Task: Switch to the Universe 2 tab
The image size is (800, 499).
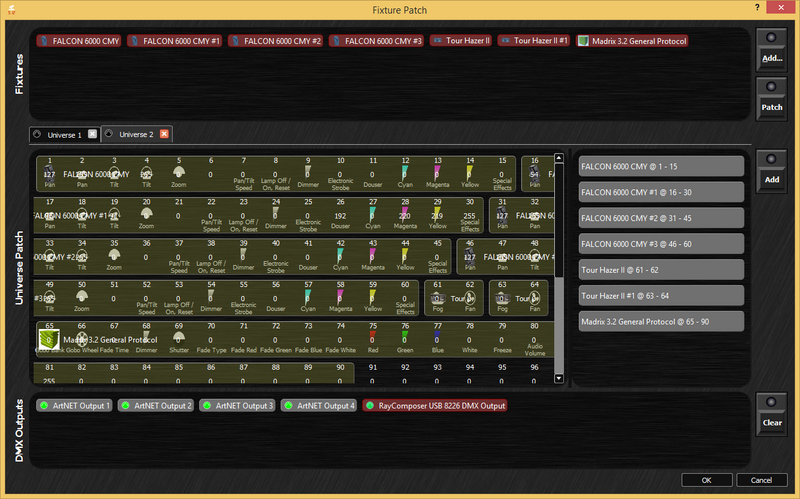Action: point(136,134)
